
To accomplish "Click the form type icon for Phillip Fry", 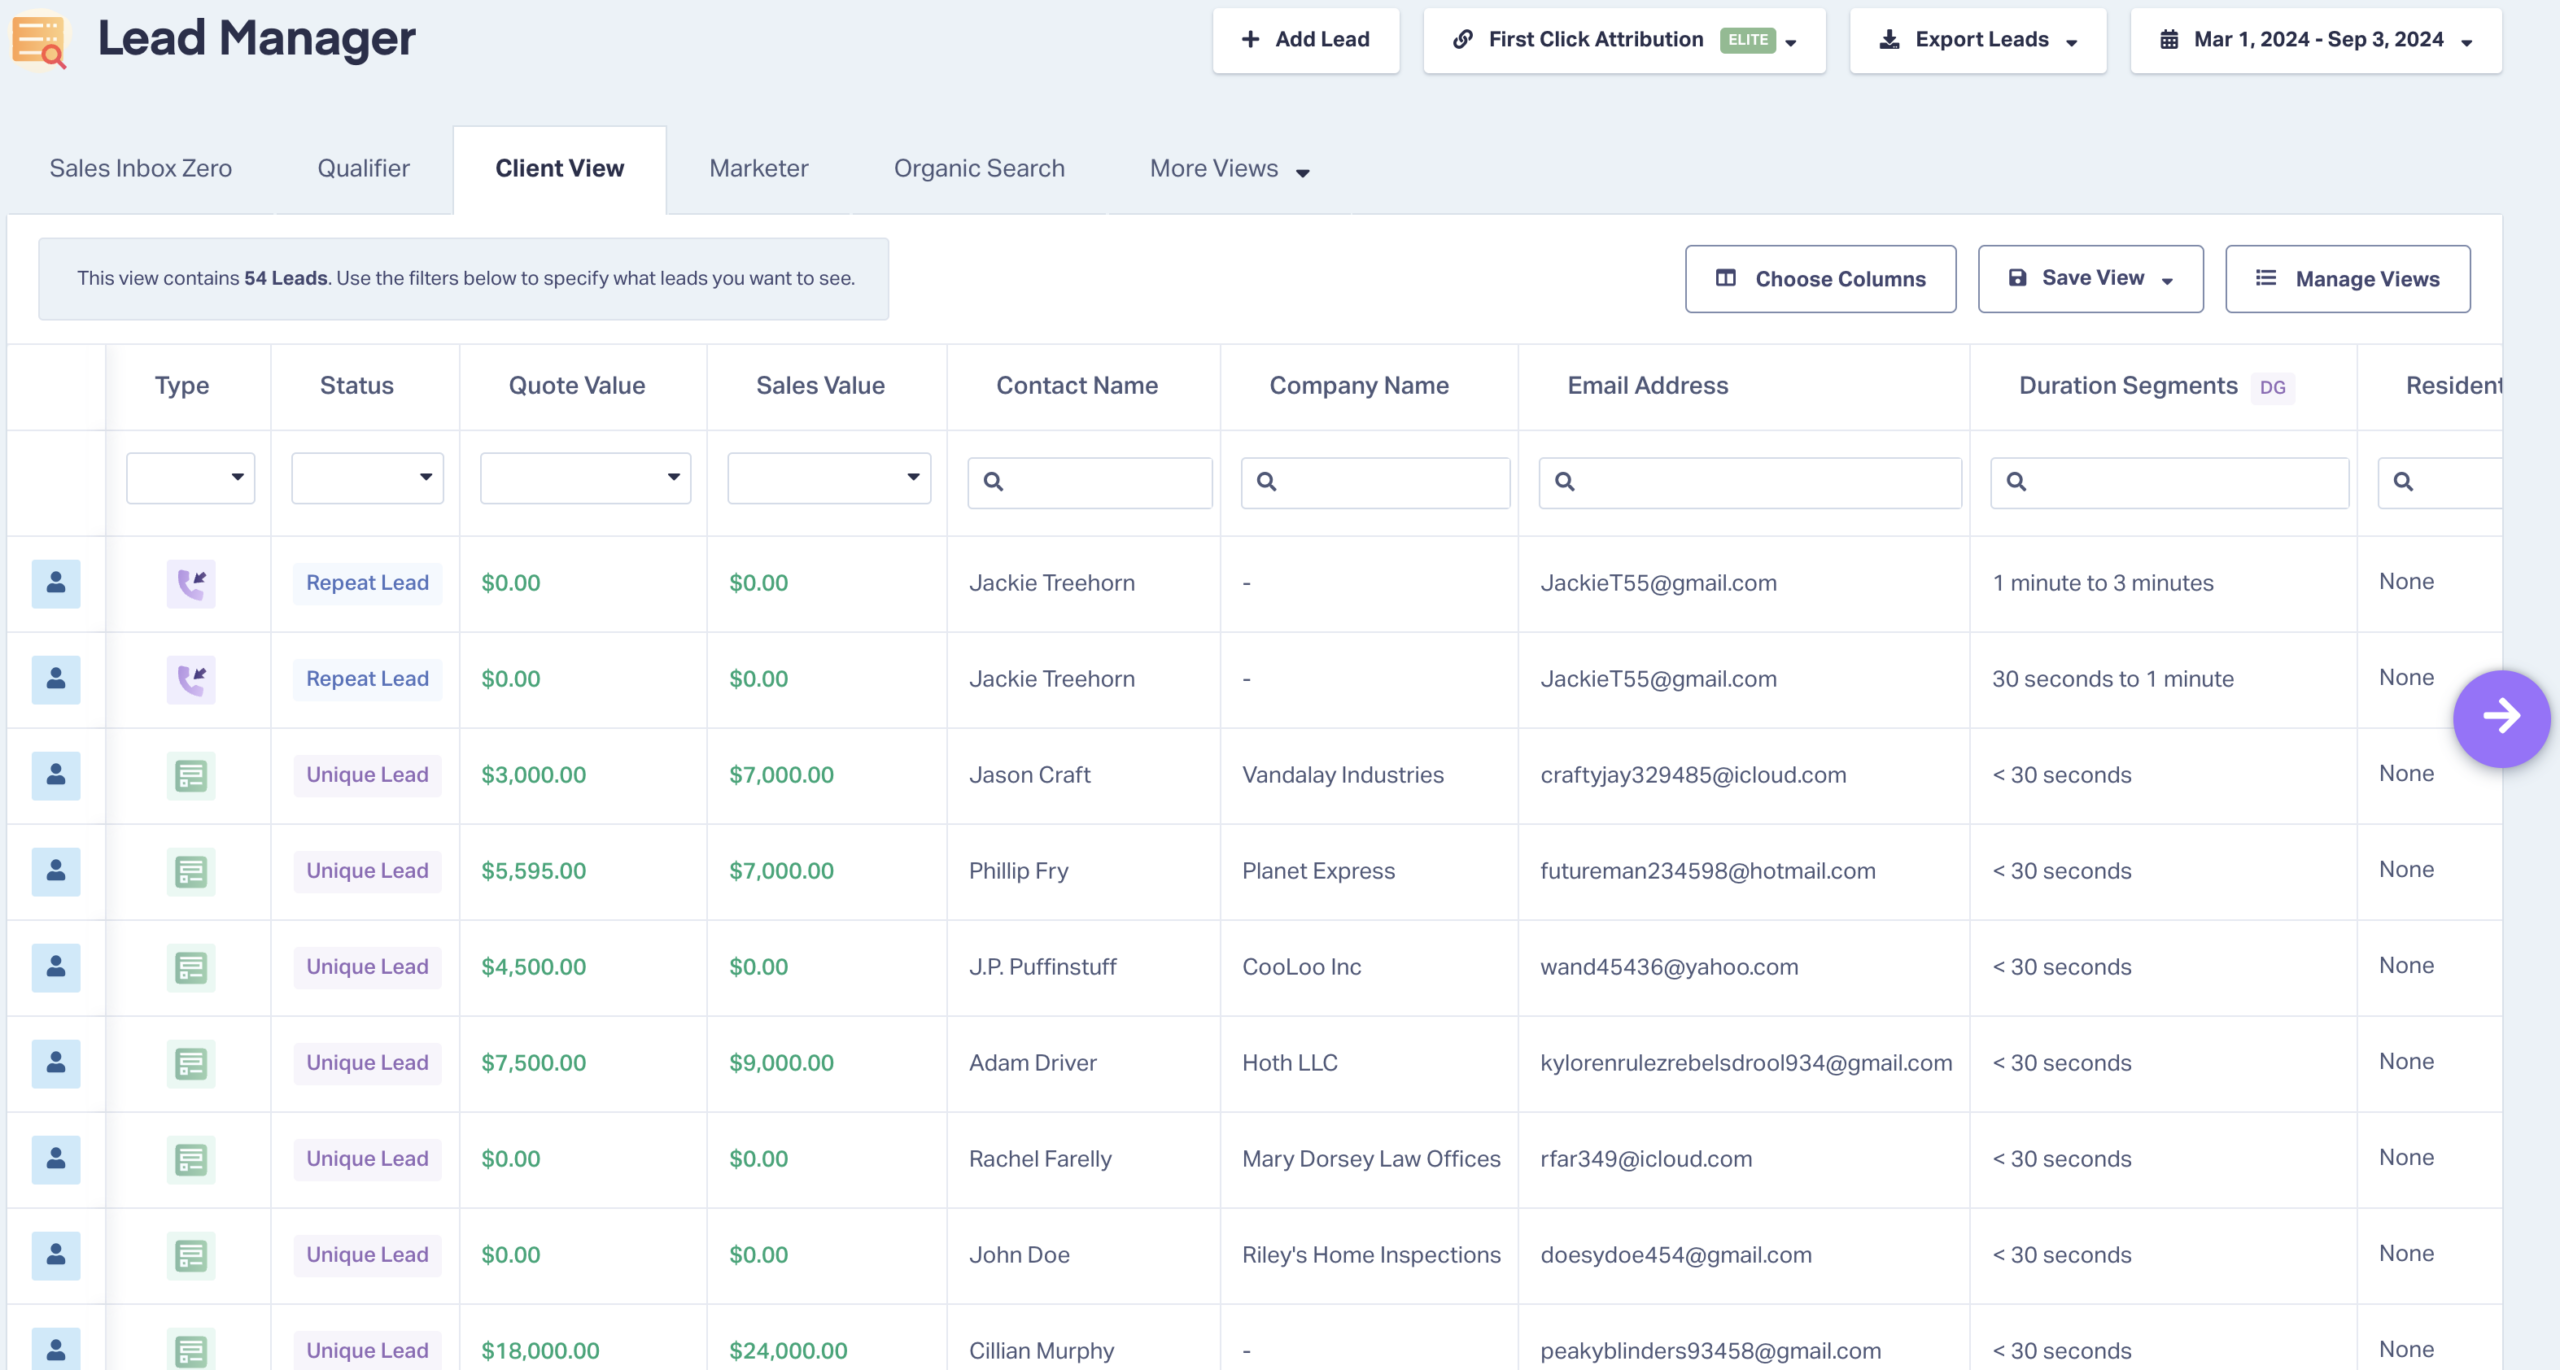I will click(x=191, y=871).
